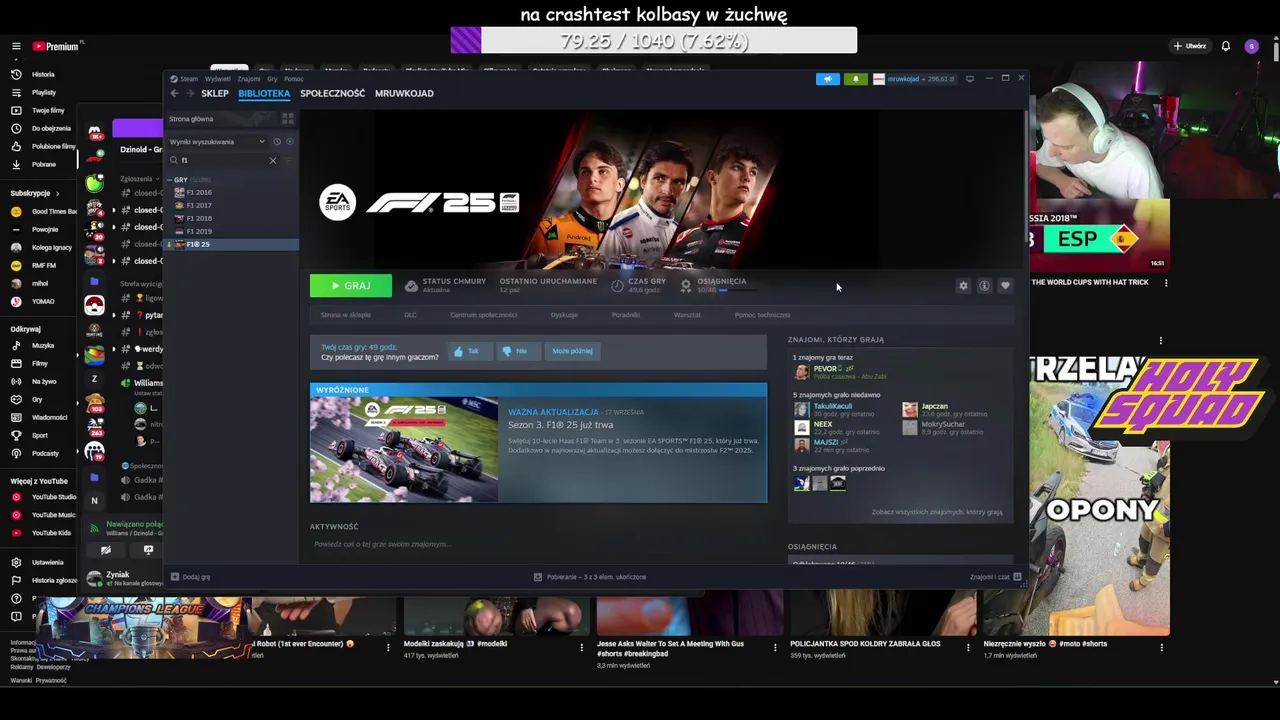This screenshot has width=1280, height=720.
Task: Select F1 2016 in library list
Action: 199,192
